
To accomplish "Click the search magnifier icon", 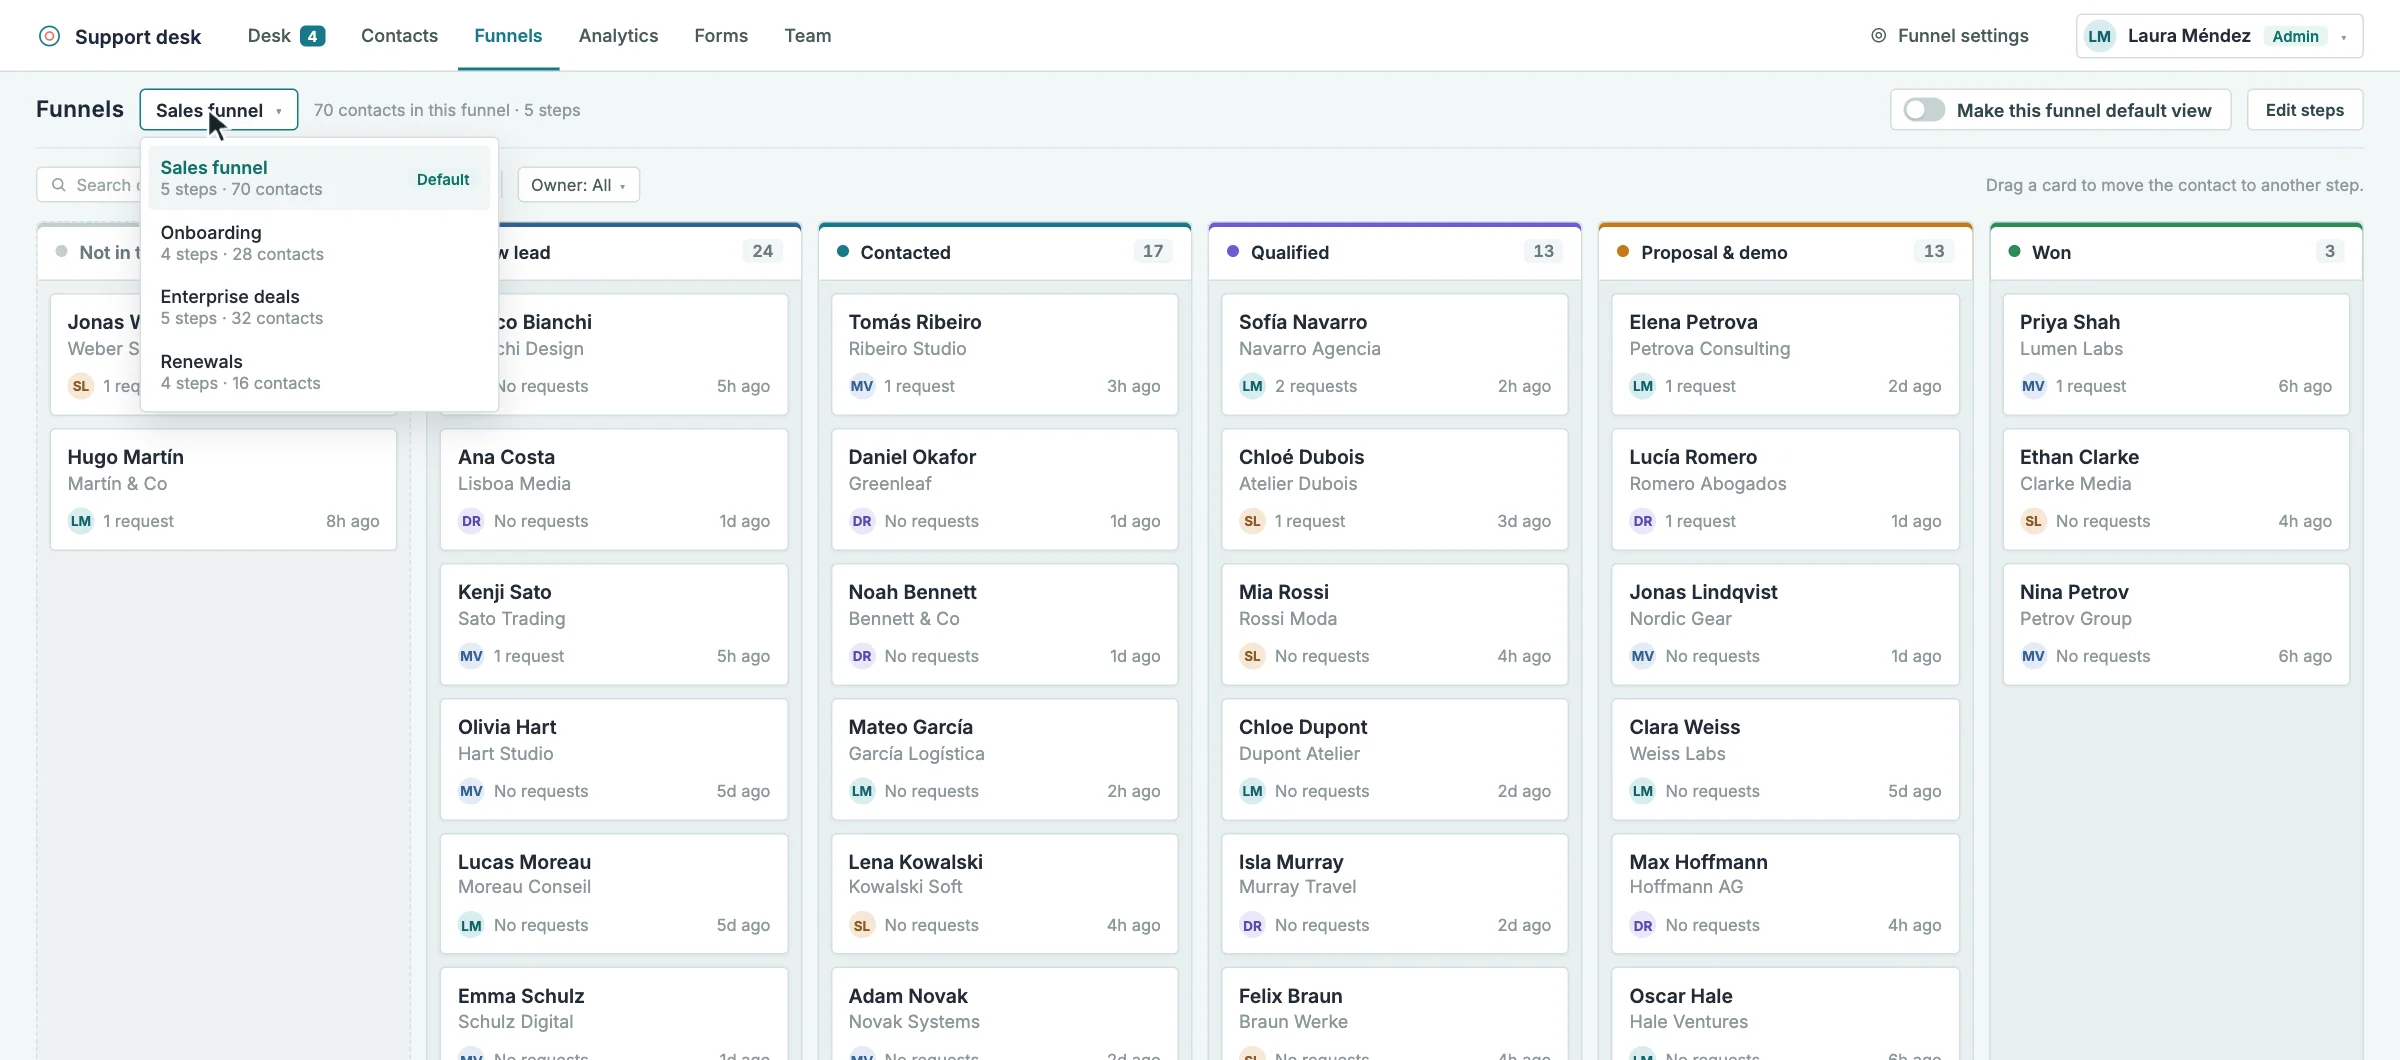I will point(59,185).
